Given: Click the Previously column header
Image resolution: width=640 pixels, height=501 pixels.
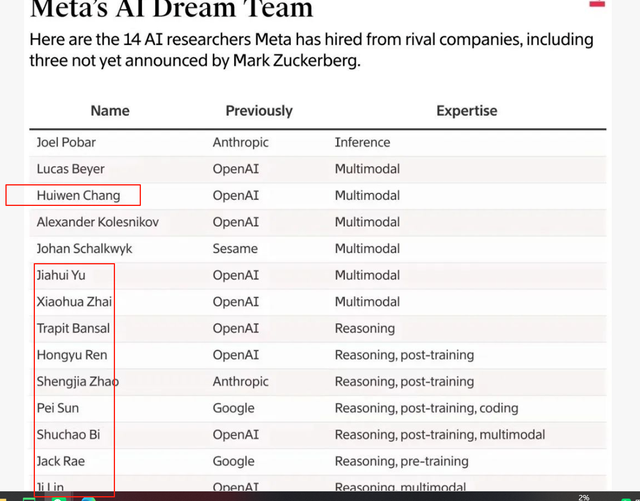Looking at the screenshot, I should pyautogui.click(x=259, y=111).
